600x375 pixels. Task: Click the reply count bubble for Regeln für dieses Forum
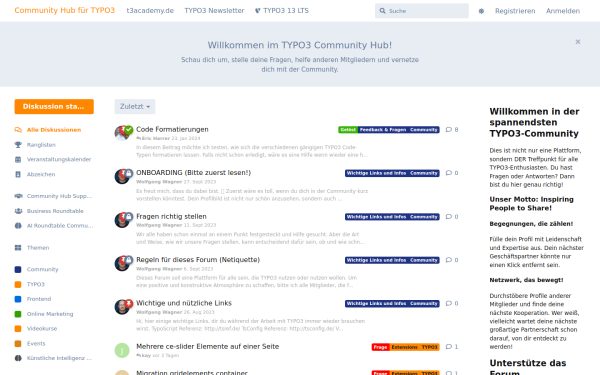pyautogui.click(x=452, y=260)
